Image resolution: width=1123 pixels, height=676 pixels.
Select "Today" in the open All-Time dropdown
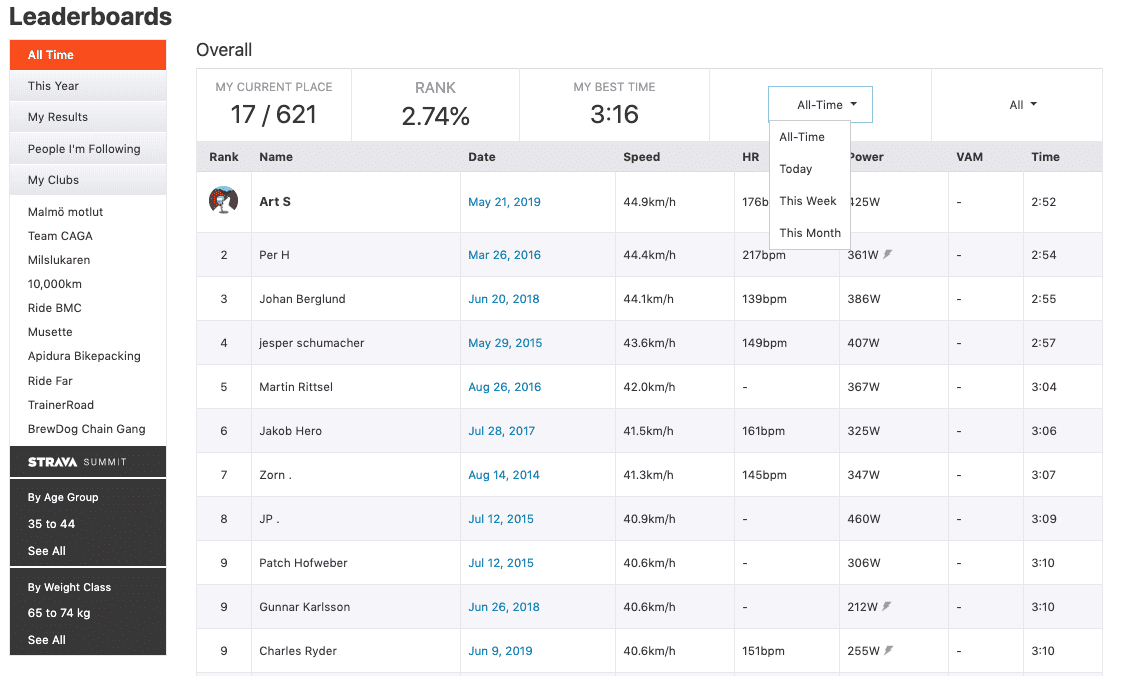click(x=795, y=168)
